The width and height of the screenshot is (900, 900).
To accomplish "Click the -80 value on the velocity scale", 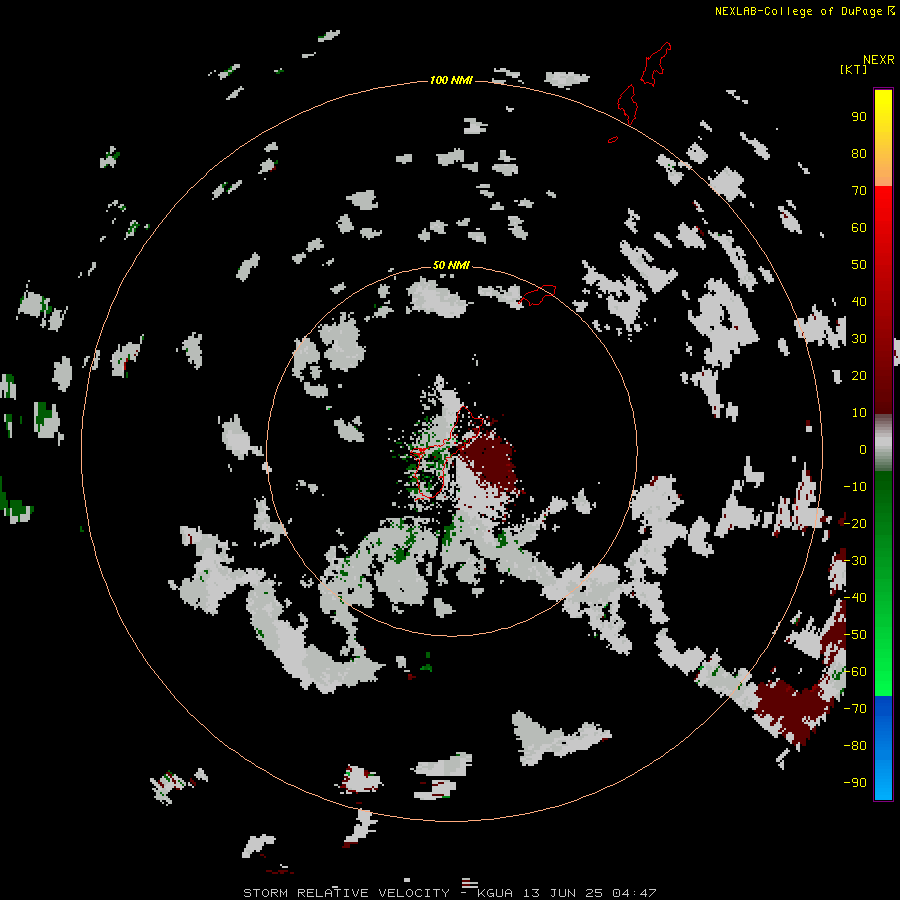I will 855,746.
